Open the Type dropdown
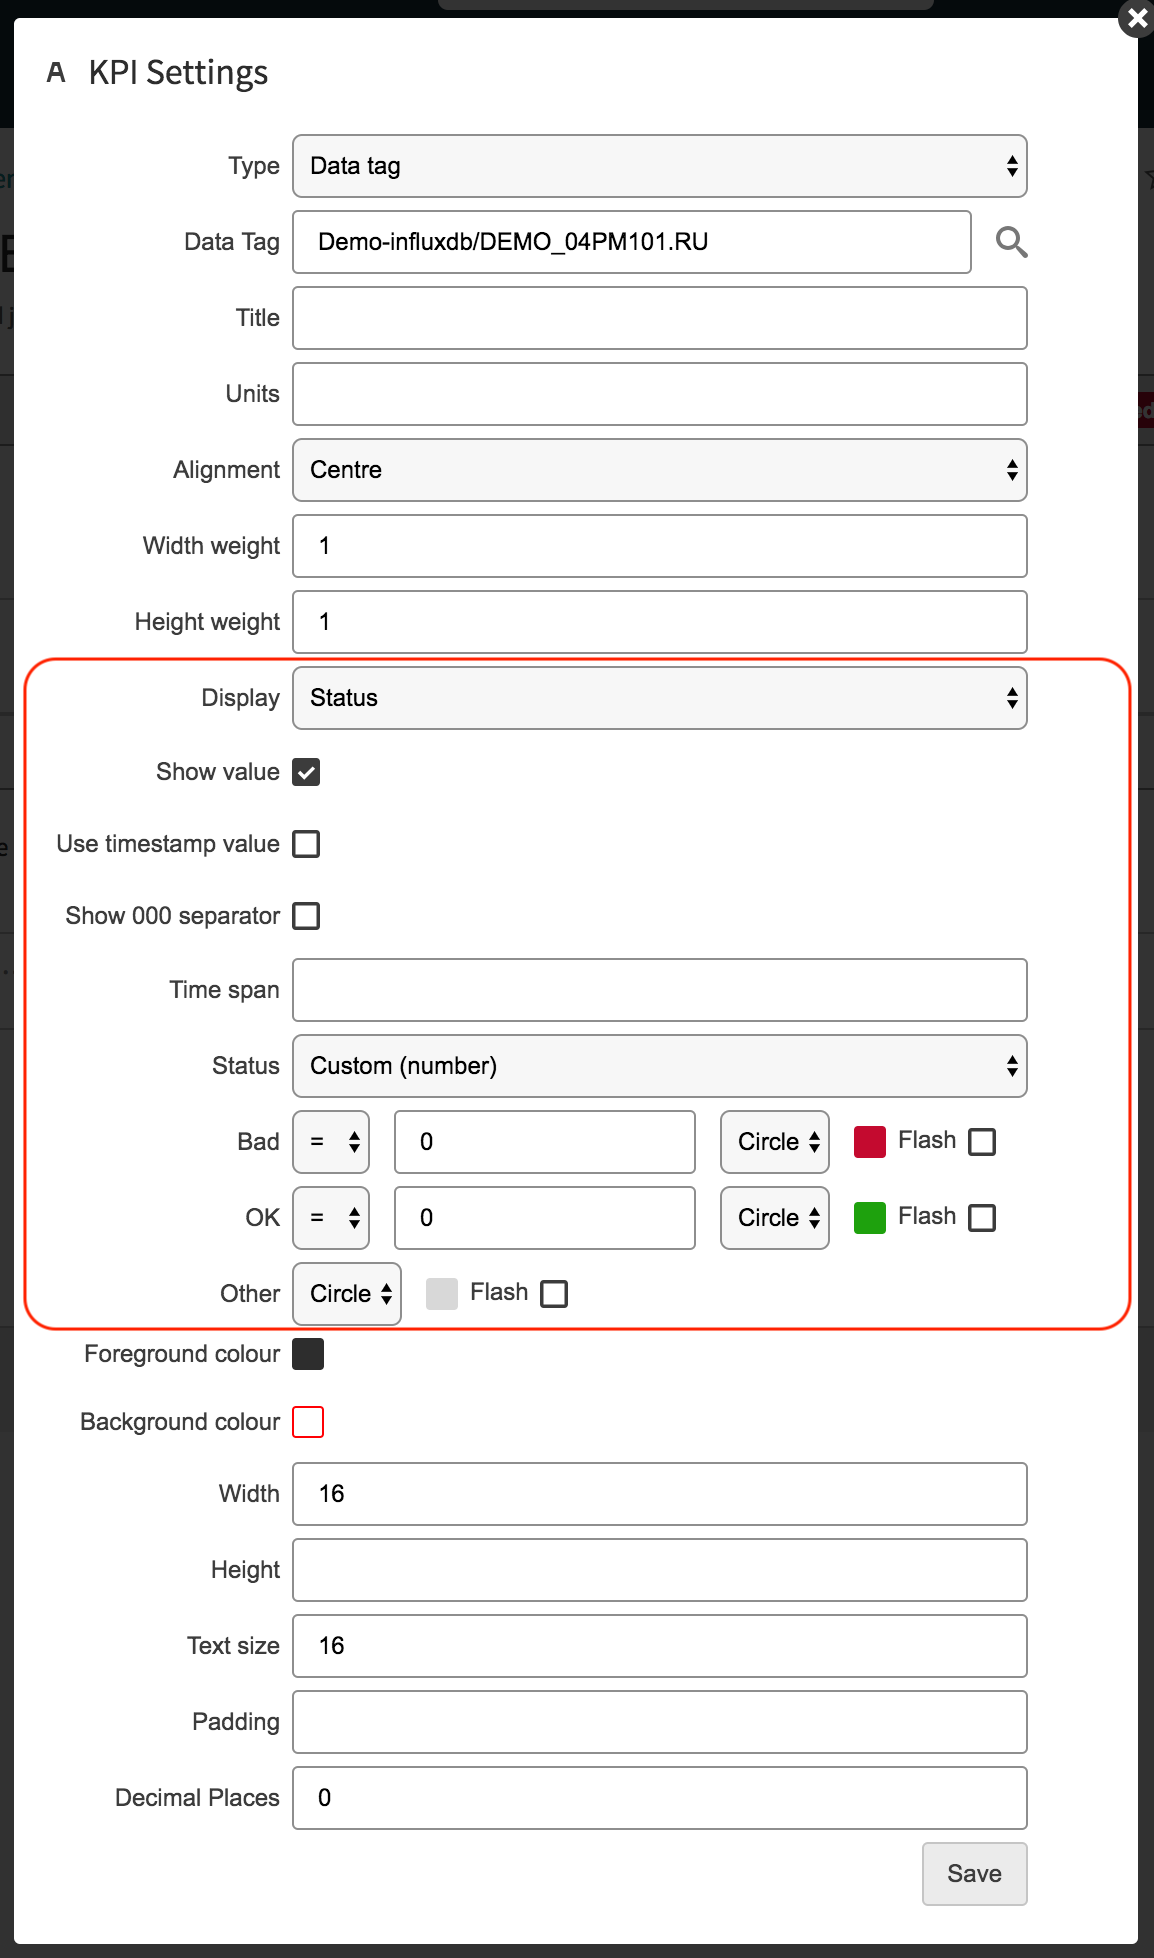Image resolution: width=1154 pixels, height=1958 pixels. (660, 166)
